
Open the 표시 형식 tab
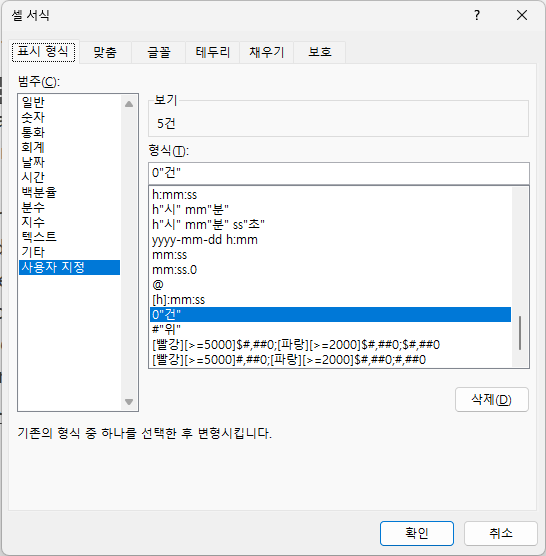tap(43, 52)
